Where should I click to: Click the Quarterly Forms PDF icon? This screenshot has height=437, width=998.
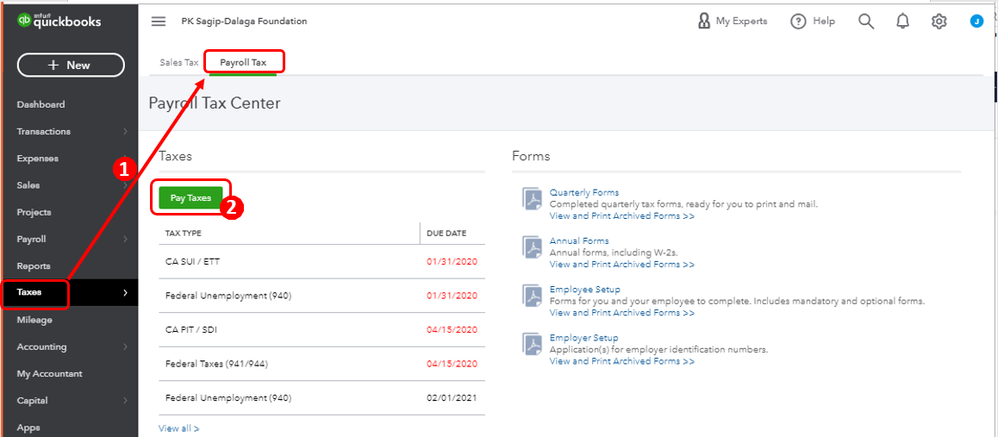click(531, 199)
